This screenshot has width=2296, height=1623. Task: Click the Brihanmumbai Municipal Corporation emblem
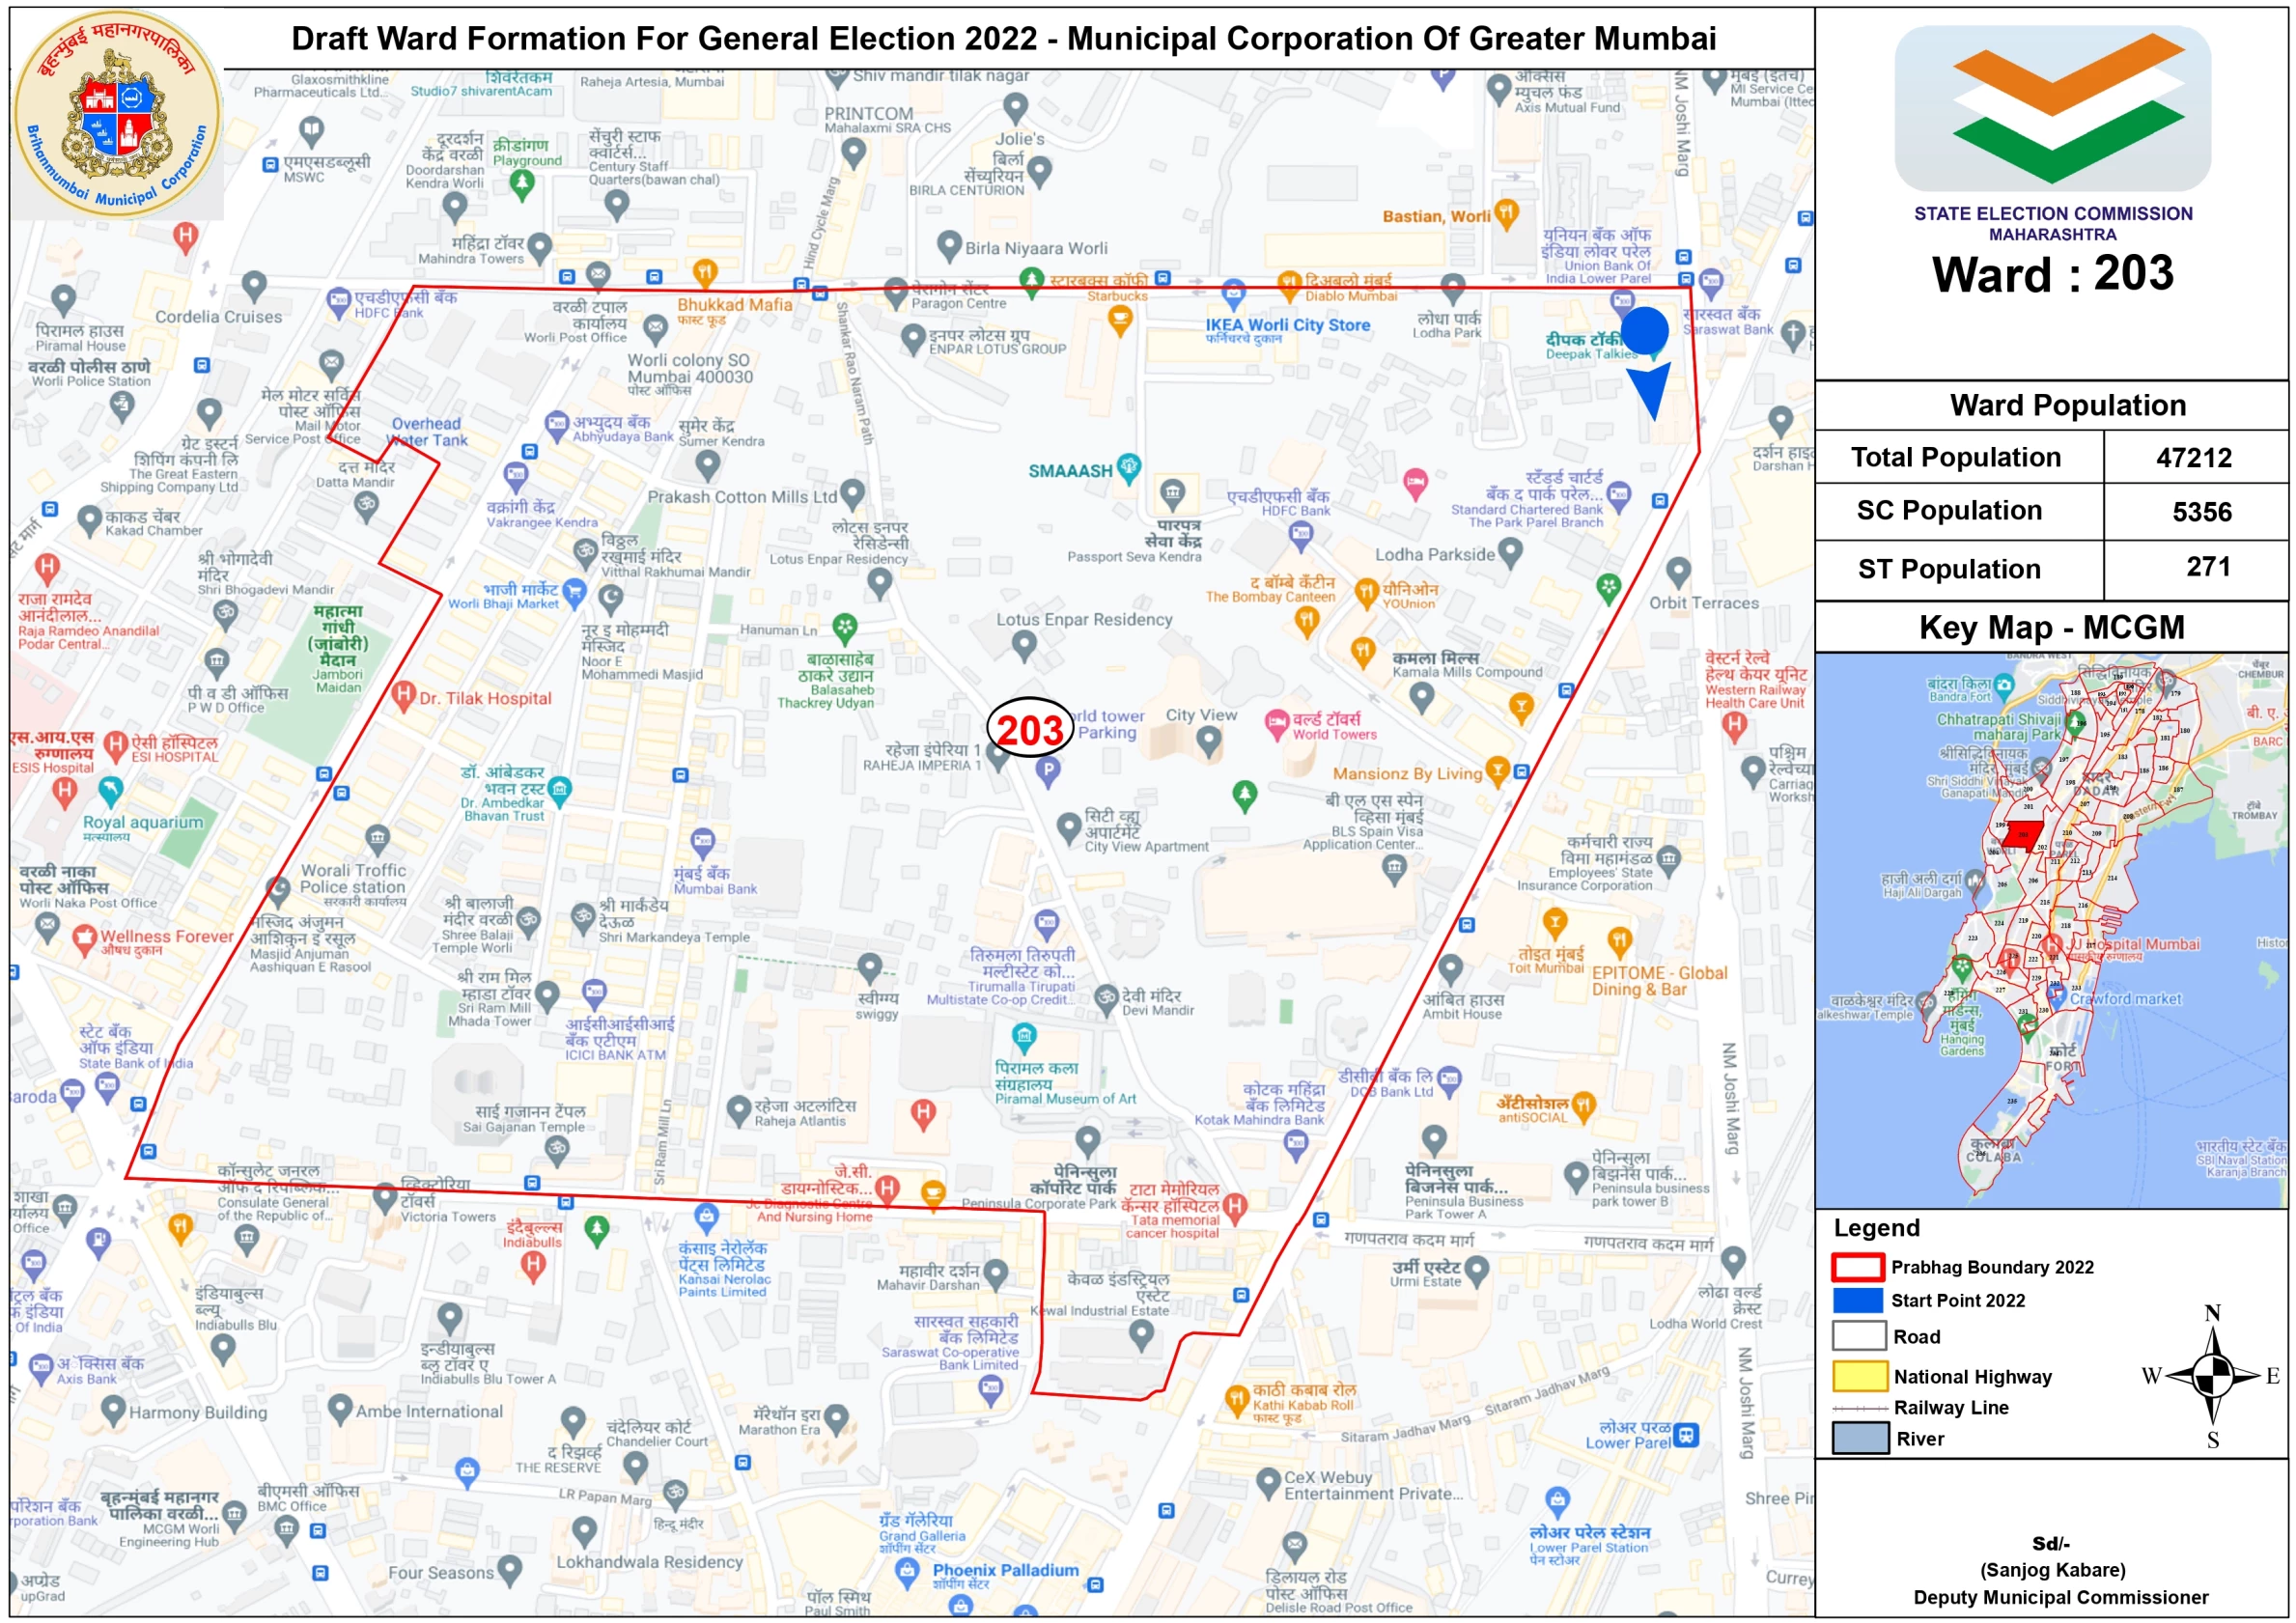(x=118, y=113)
